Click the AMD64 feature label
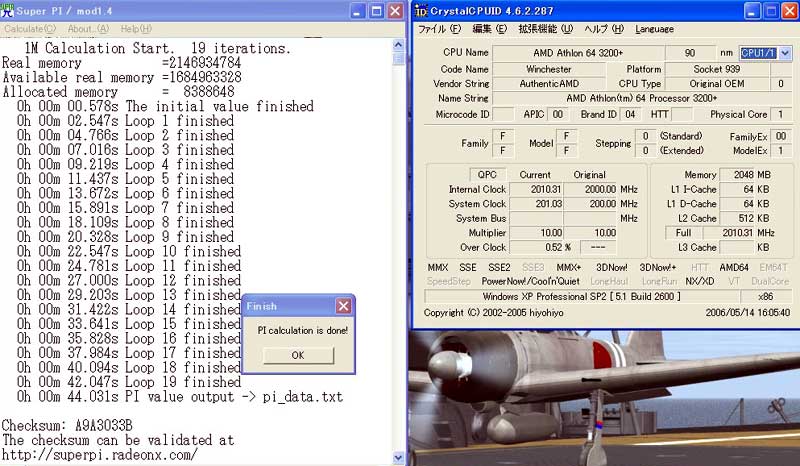 734,267
